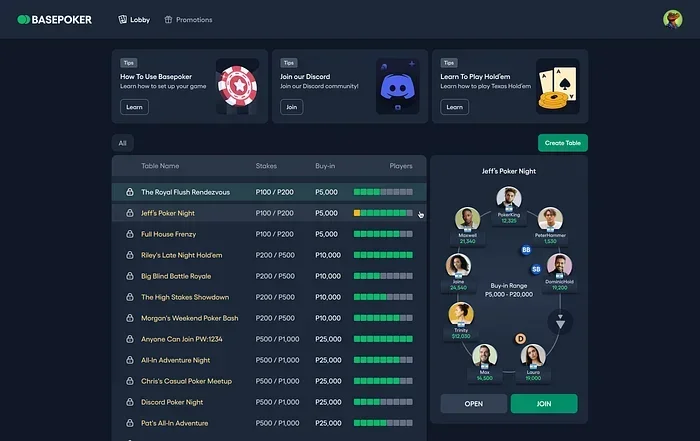Click Join under Join our Discord

[291, 107]
